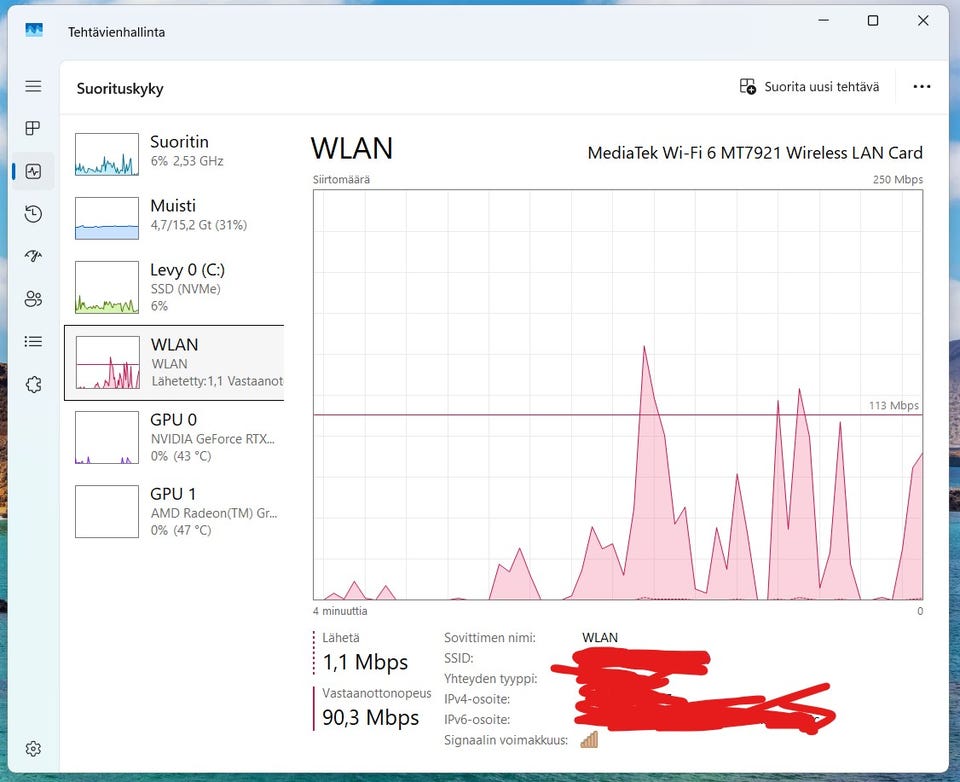The image size is (960, 782).
Task: Click the Yhteyden tyyppi label
Action: 490,679
